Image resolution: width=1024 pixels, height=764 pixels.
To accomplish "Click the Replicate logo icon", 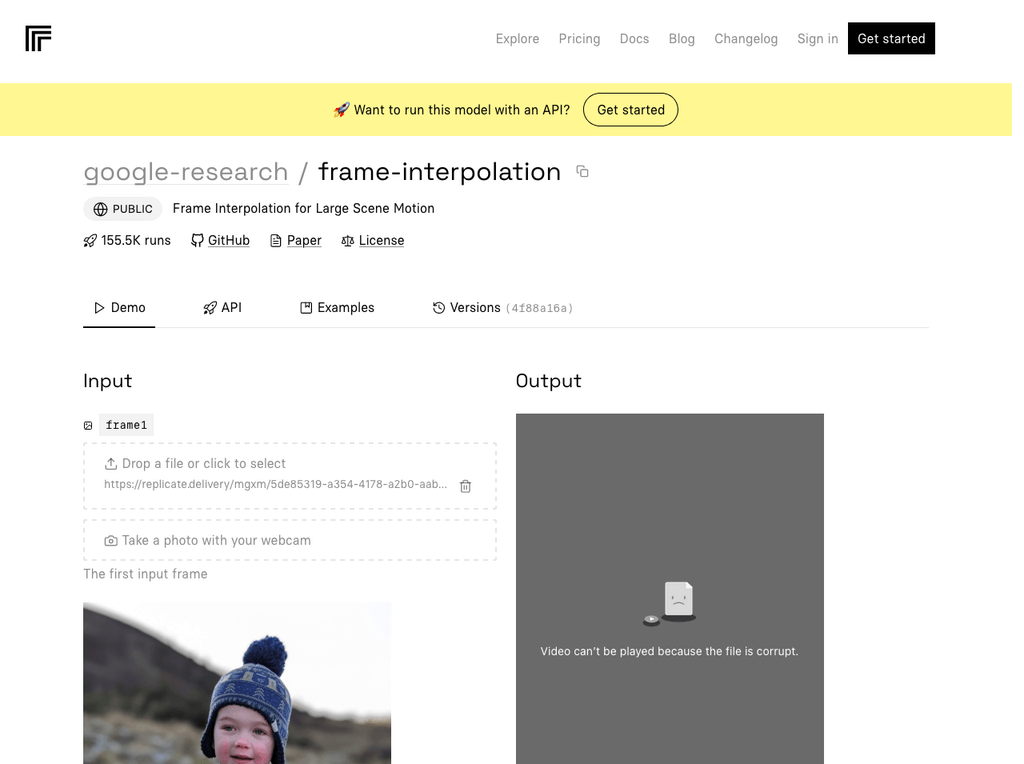I will (38, 39).
